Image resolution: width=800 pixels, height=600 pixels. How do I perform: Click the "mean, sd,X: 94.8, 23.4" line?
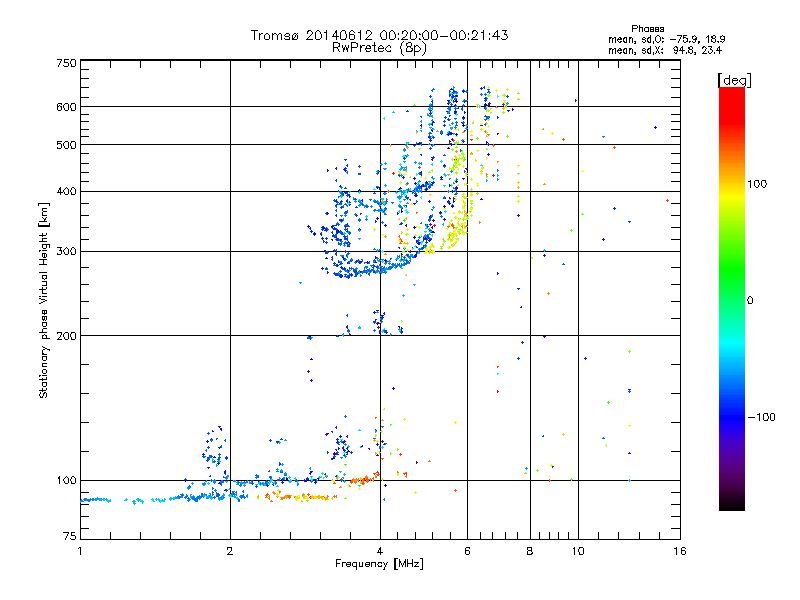point(665,50)
